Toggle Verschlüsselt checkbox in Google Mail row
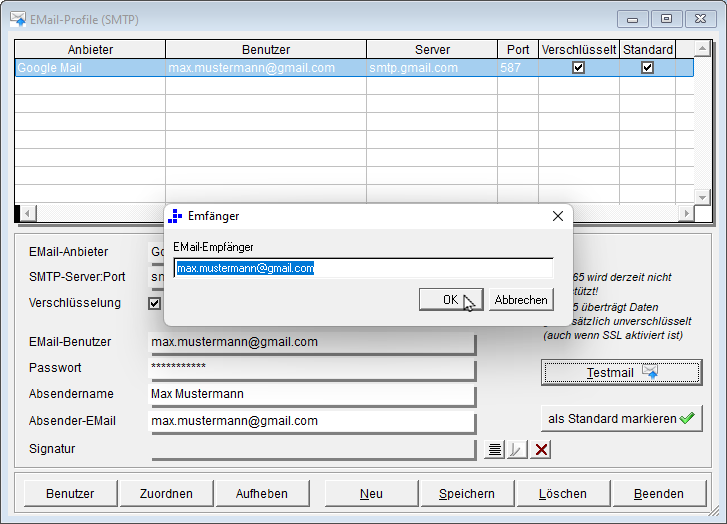727x524 pixels. pyautogui.click(x=578, y=68)
